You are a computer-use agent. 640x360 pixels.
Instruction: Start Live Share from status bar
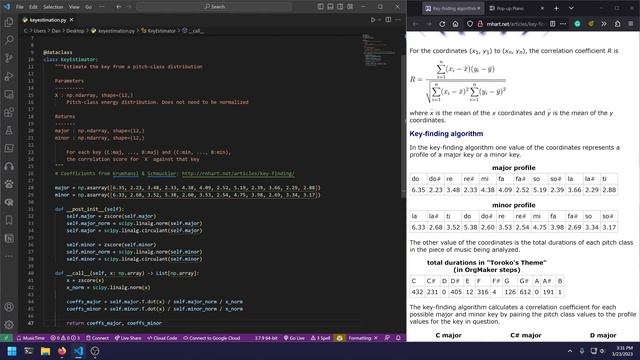click(128, 338)
